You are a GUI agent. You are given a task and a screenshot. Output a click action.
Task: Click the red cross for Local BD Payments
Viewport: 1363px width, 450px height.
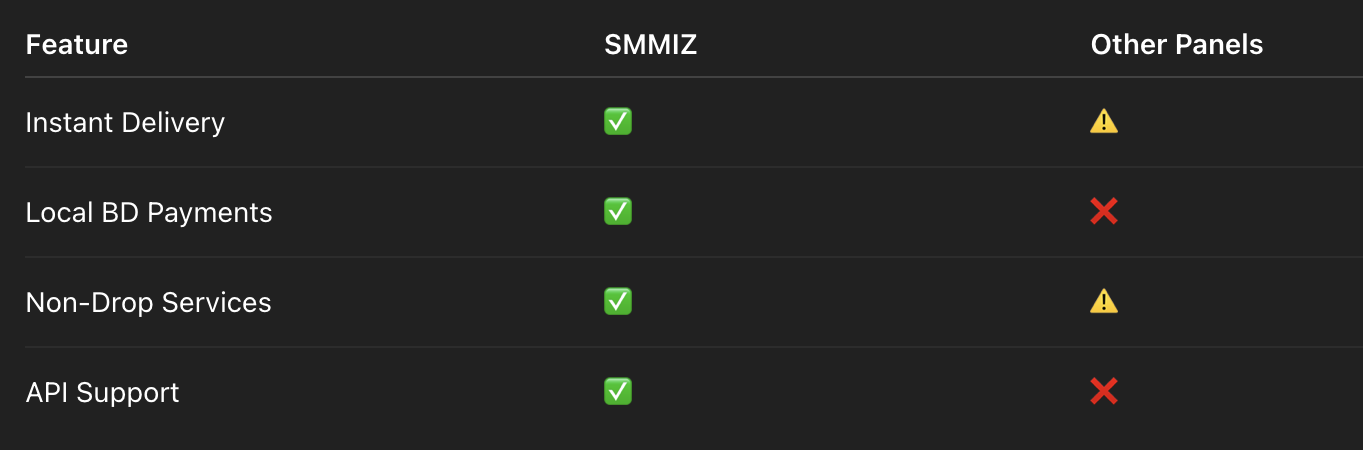[1104, 212]
